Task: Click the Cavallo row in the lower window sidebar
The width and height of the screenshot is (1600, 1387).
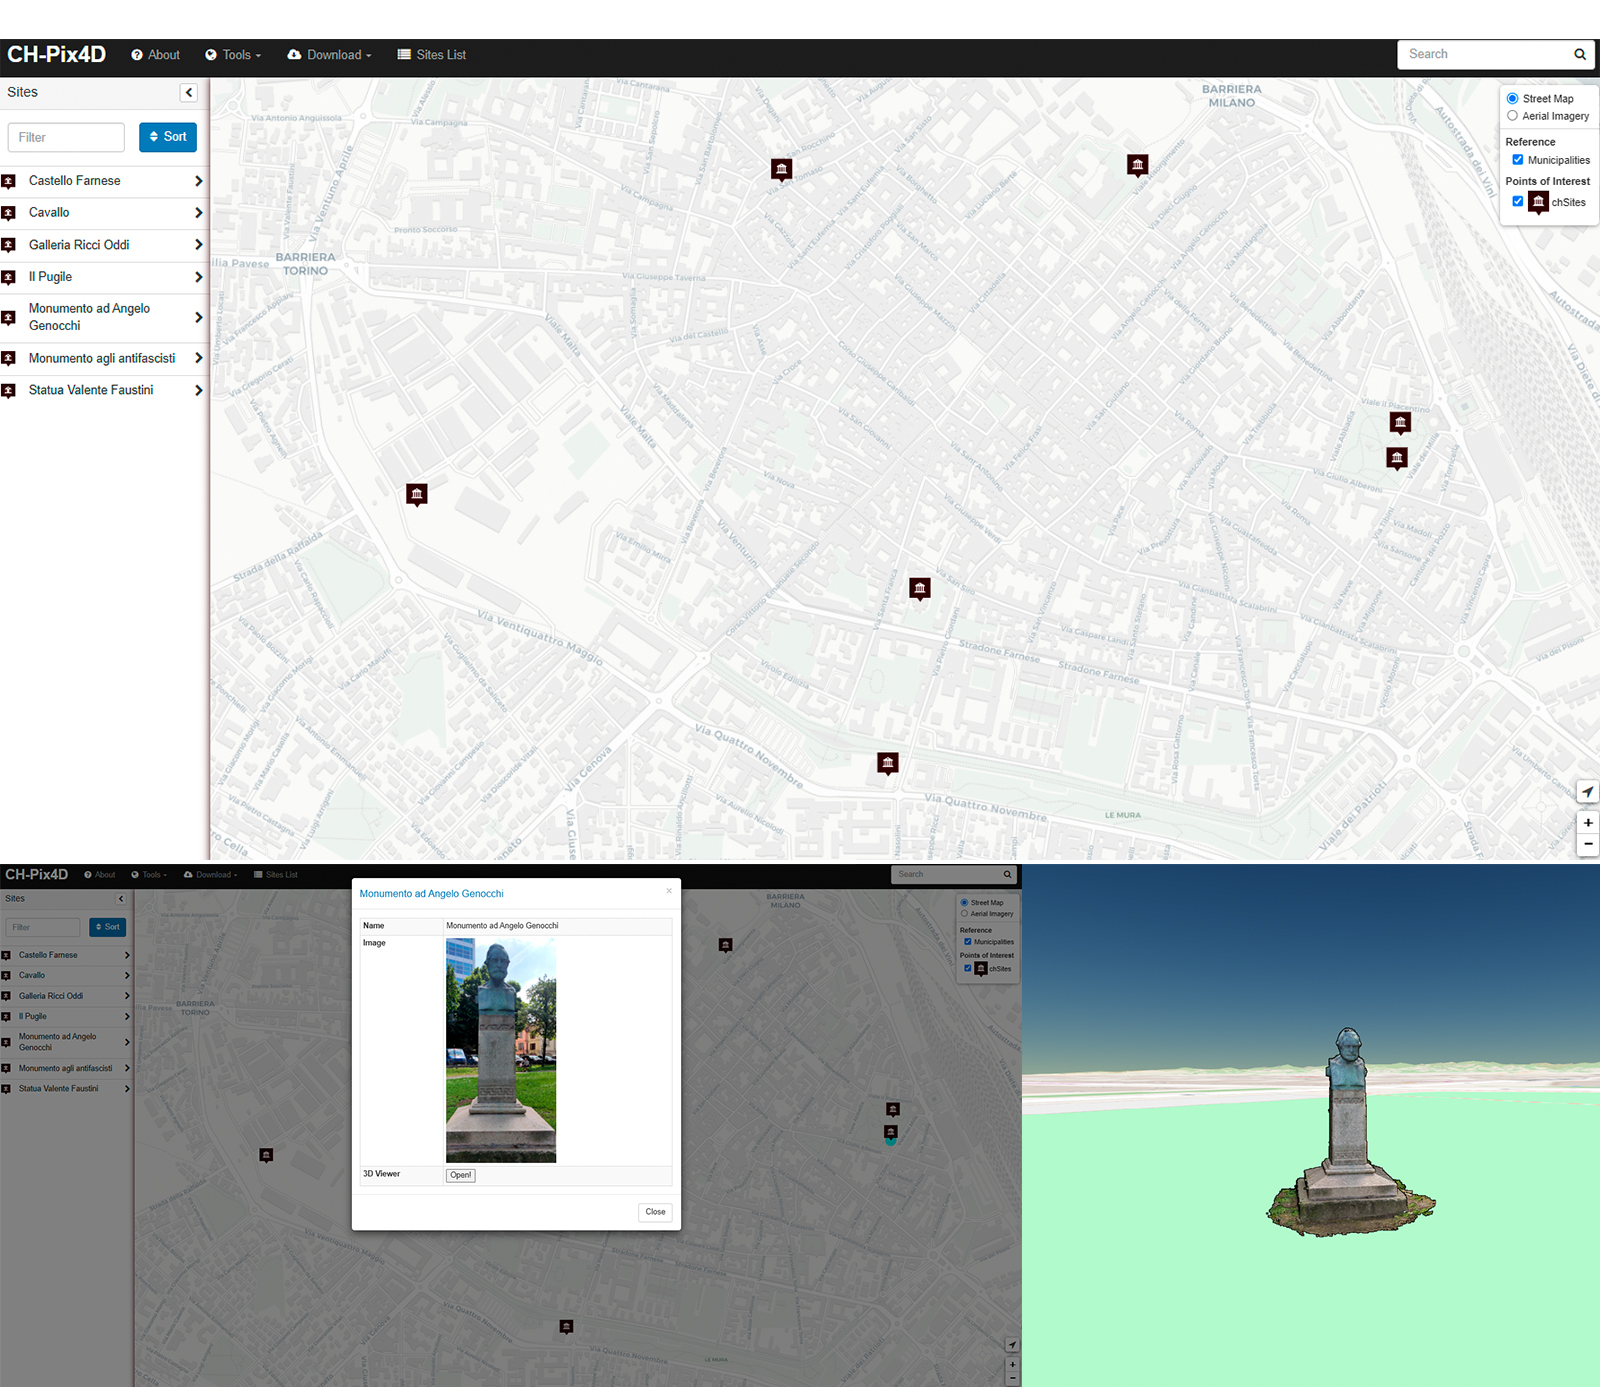Action: tap(66, 975)
